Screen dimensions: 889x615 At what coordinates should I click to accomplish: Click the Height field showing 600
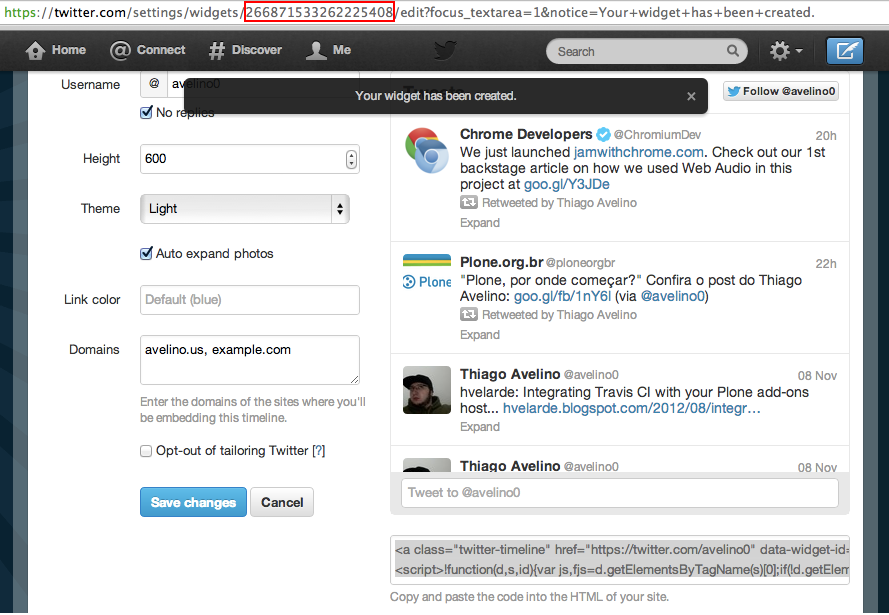point(250,159)
